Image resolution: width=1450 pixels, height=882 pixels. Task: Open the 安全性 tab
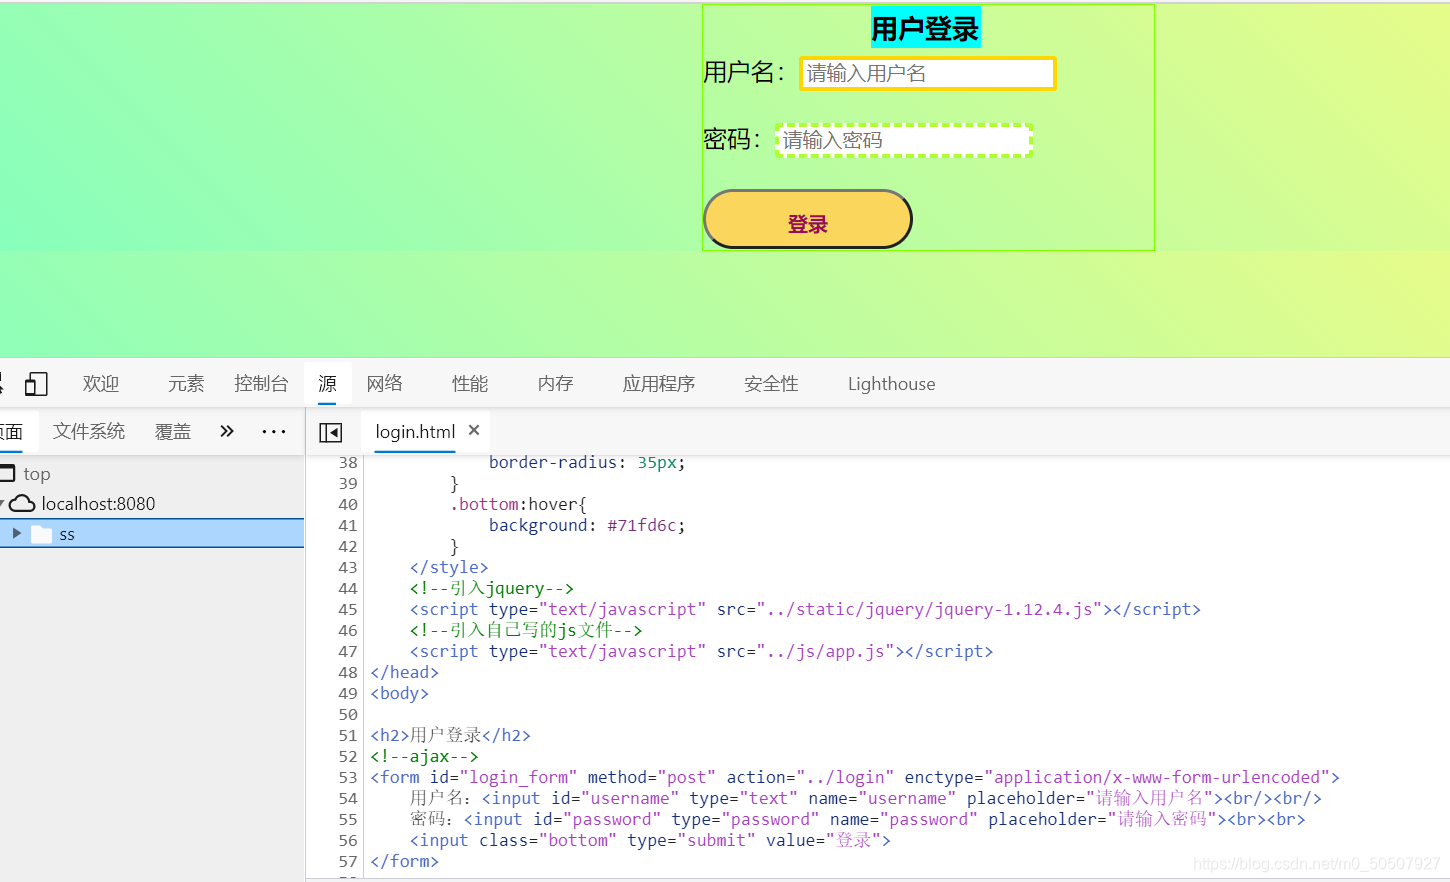[x=771, y=384]
